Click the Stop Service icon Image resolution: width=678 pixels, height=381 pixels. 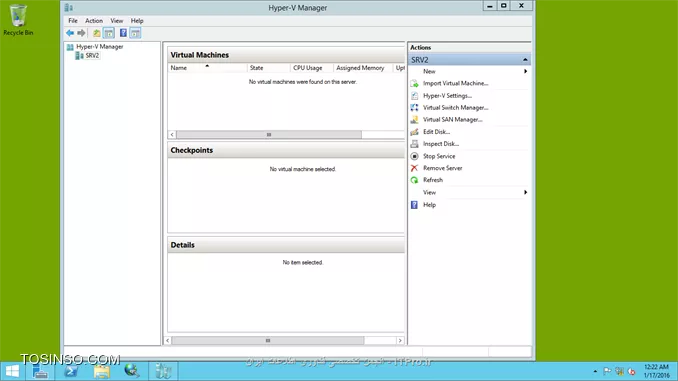[x=414, y=156]
